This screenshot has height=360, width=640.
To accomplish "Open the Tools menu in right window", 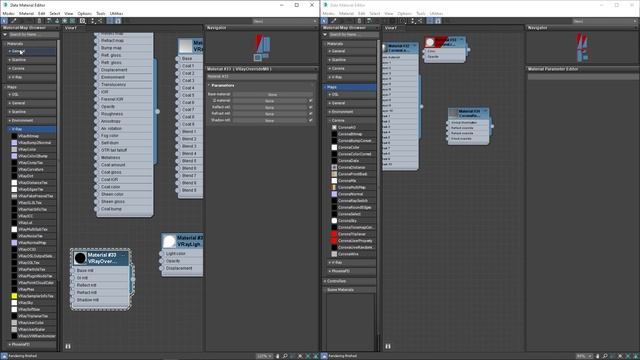I will click(421, 13).
